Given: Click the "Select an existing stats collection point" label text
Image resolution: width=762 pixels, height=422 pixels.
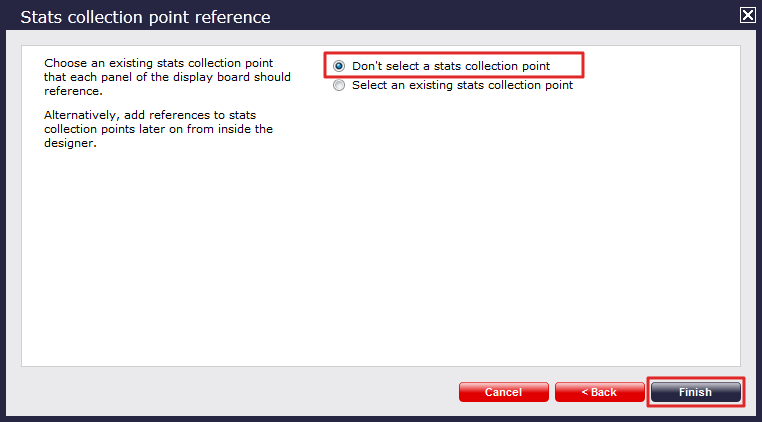Looking at the screenshot, I should coord(462,86).
